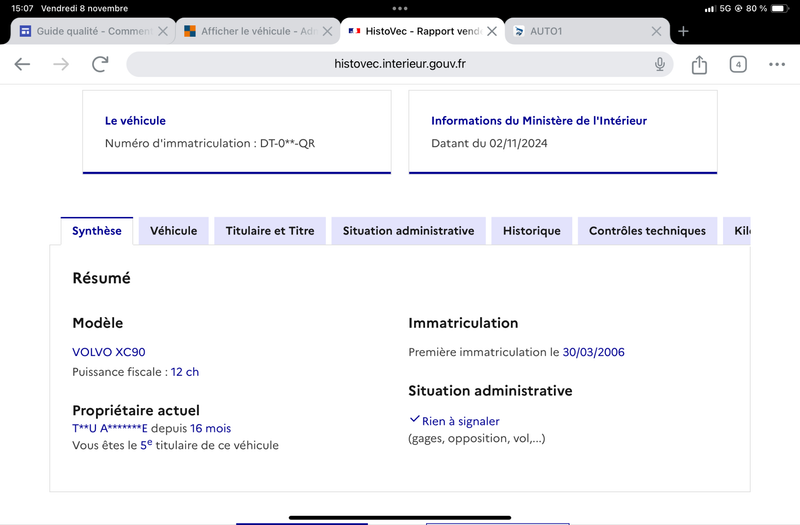
Task: Tap the battery indicator in status bar
Action: (780, 8)
